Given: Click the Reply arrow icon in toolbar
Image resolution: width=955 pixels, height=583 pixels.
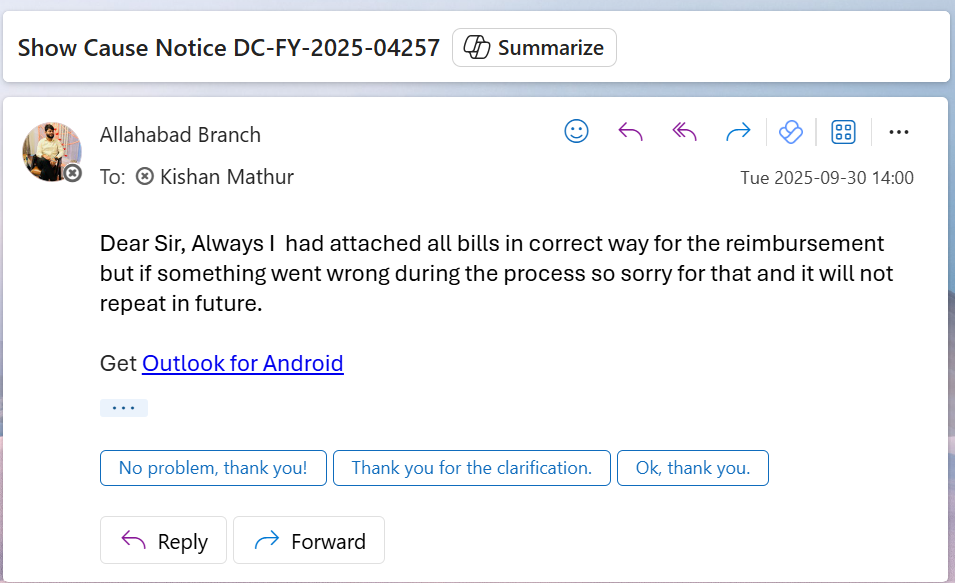Looking at the screenshot, I should pos(630,131).
